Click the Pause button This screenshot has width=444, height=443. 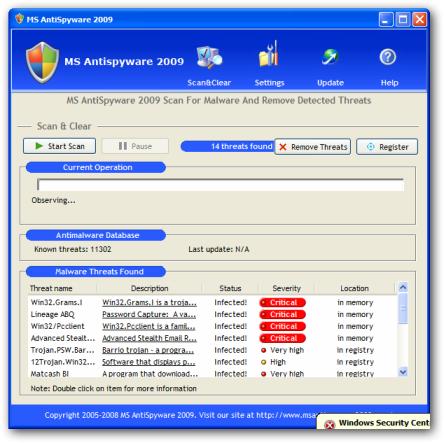point(135,146)
